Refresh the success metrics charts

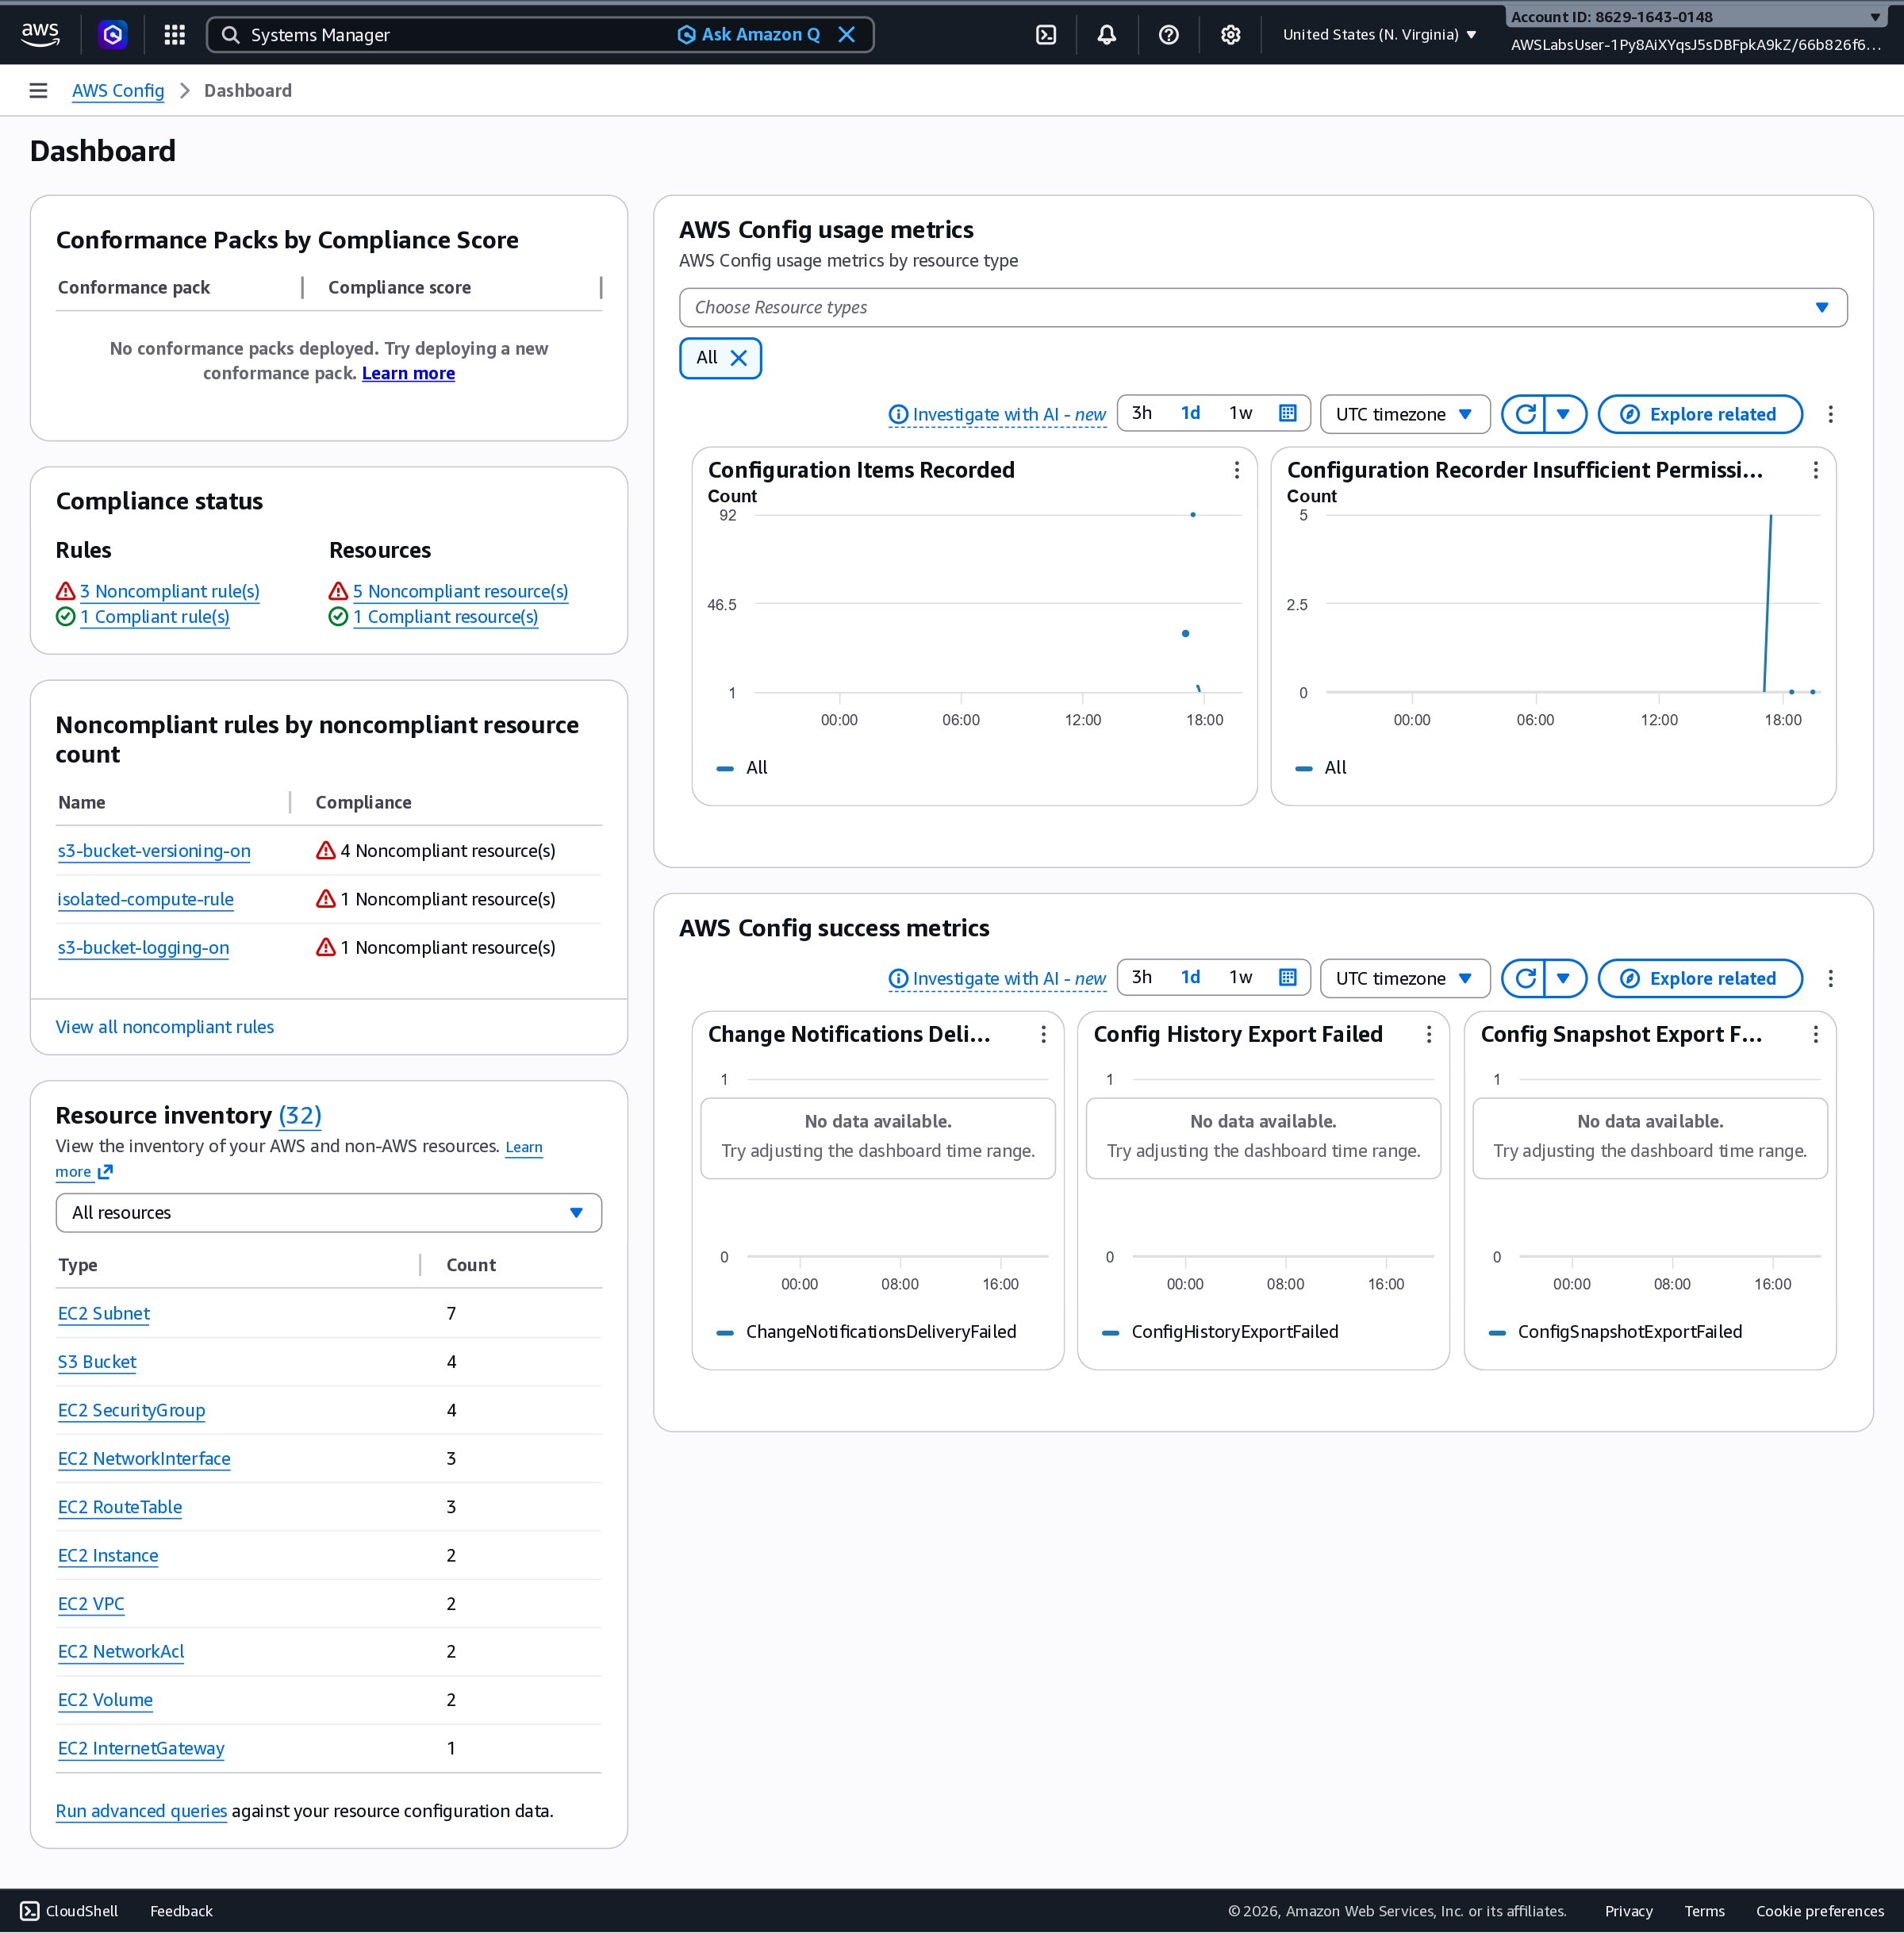[1525, 978]
